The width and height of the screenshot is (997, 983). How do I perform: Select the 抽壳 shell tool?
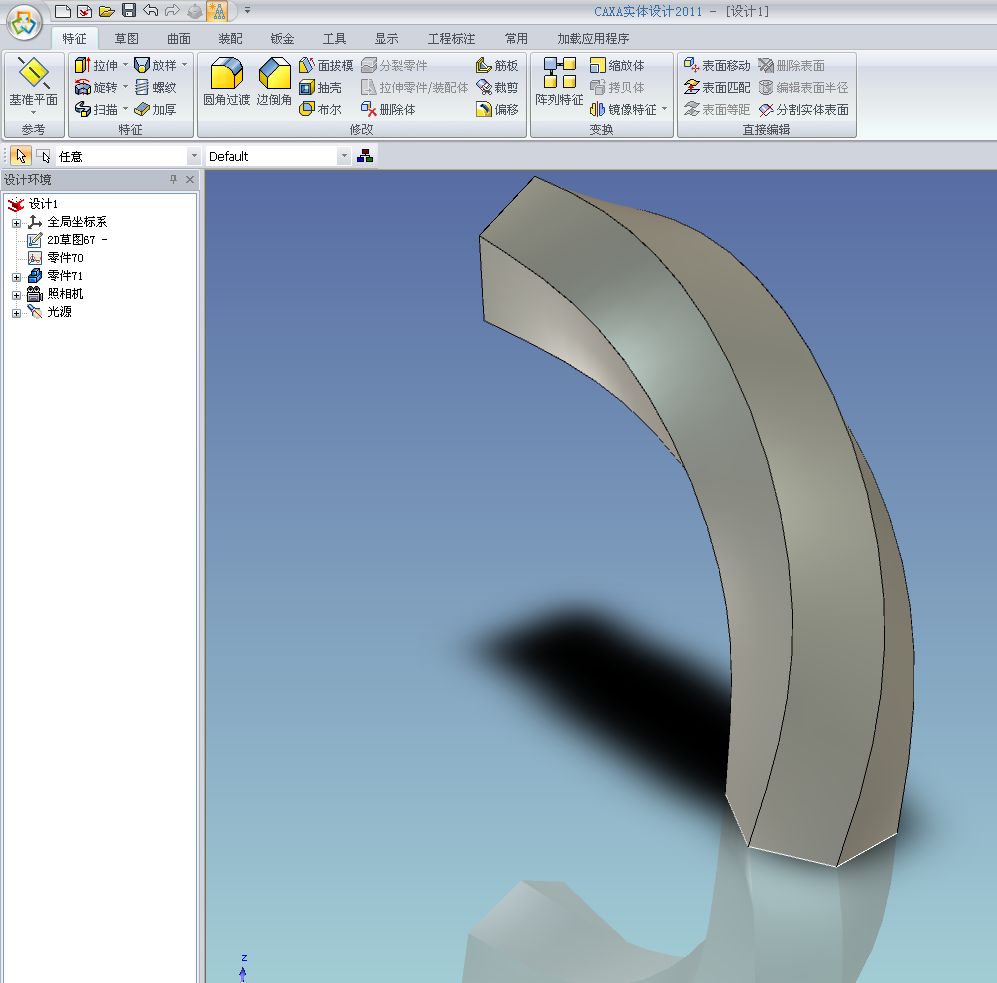pyautogui.click(x=321, y=87)
